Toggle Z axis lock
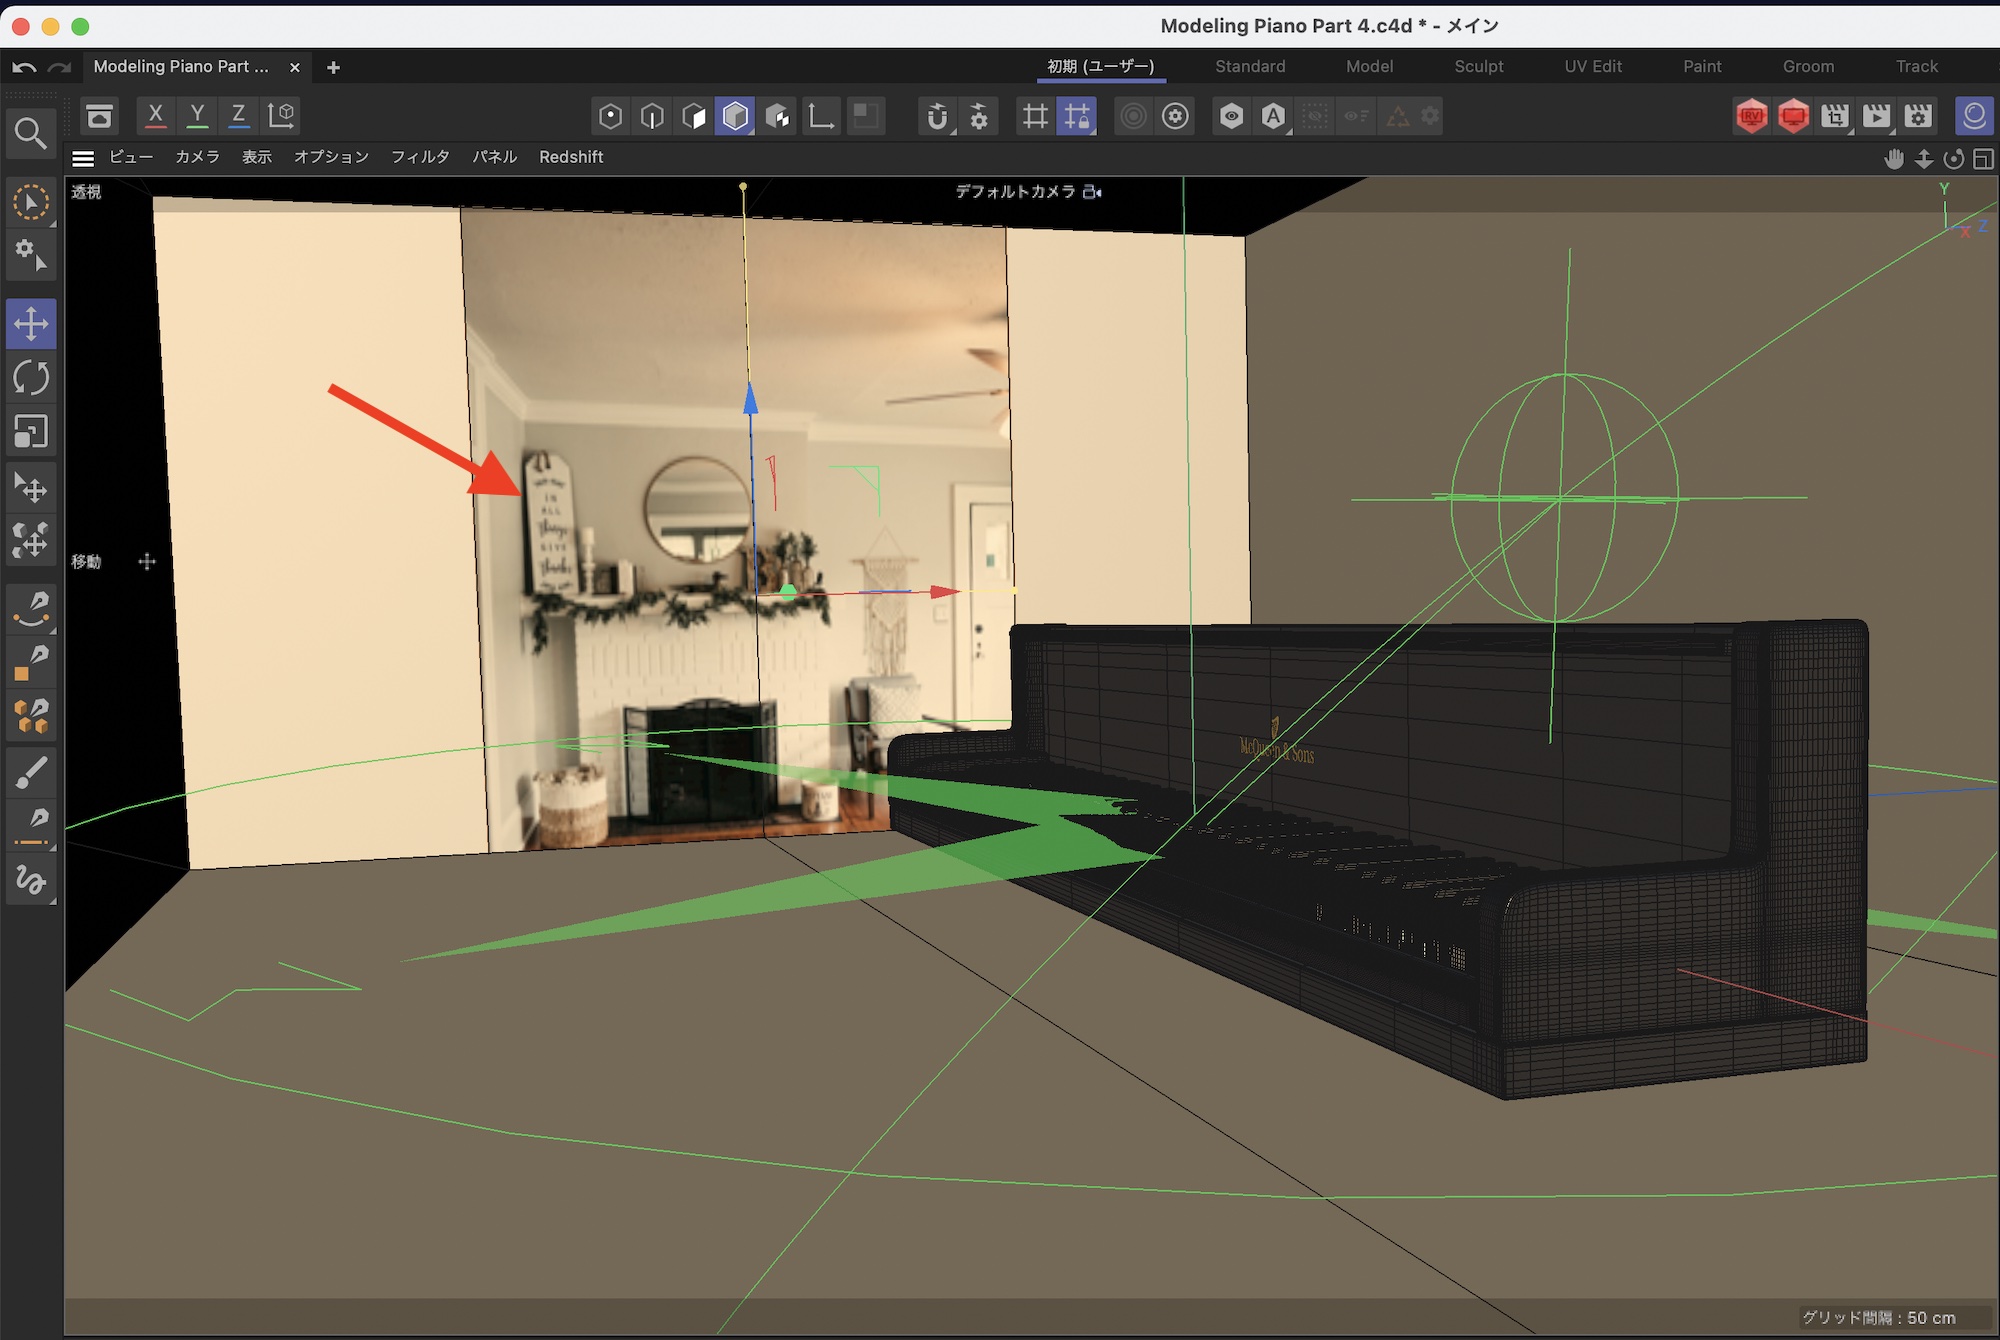 point(238,115)
